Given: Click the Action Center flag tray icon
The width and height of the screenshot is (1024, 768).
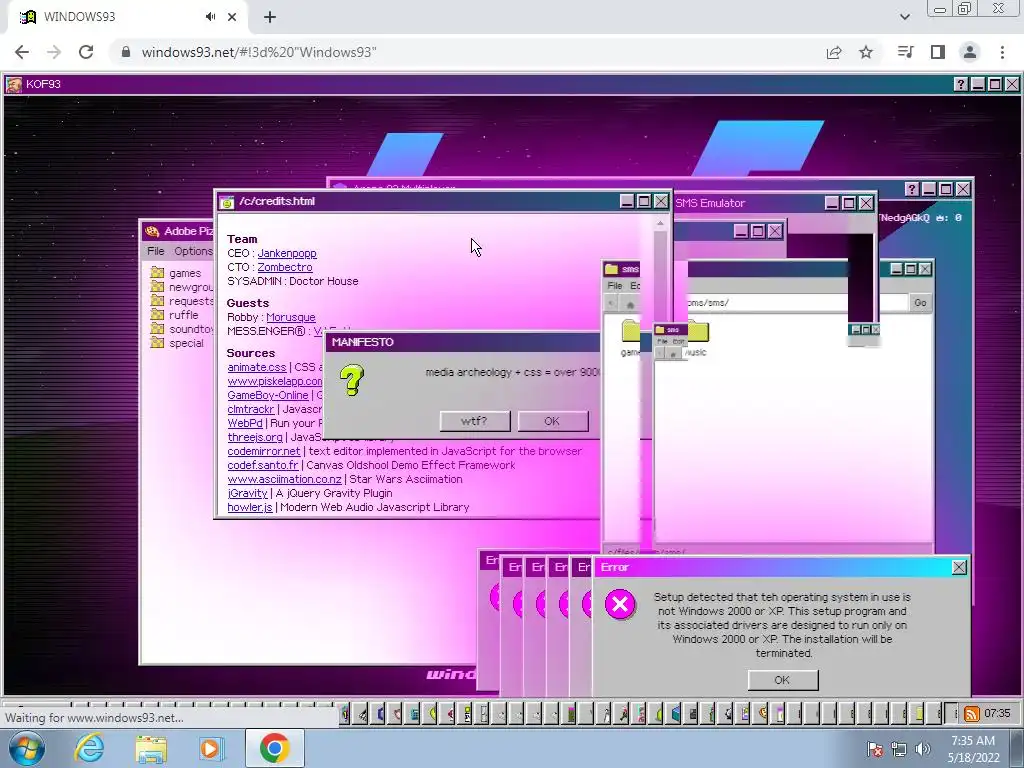Looking at the screenshot, I should click(874, 749).
